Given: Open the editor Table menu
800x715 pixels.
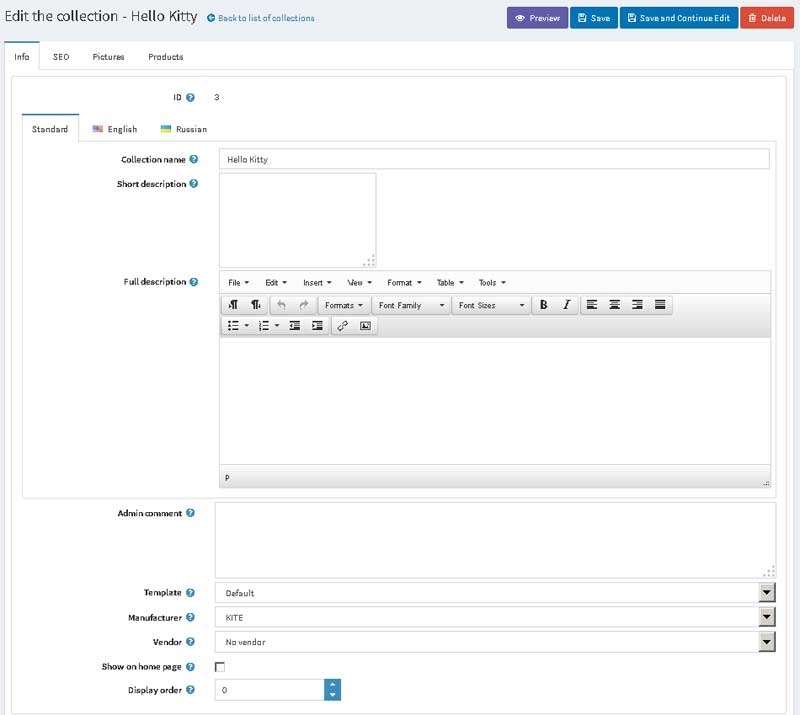Looking at the screenshot, I should (450, 283).
